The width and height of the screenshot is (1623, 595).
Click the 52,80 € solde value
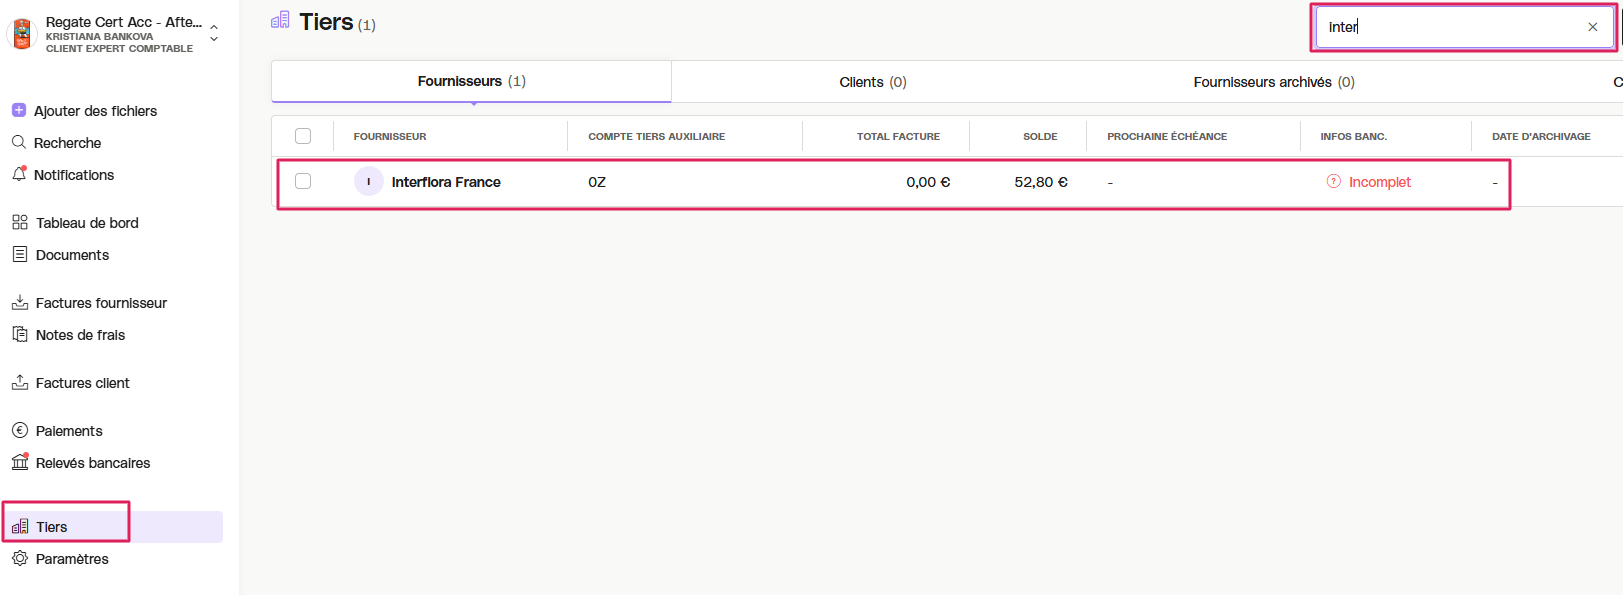(1041, 182)
